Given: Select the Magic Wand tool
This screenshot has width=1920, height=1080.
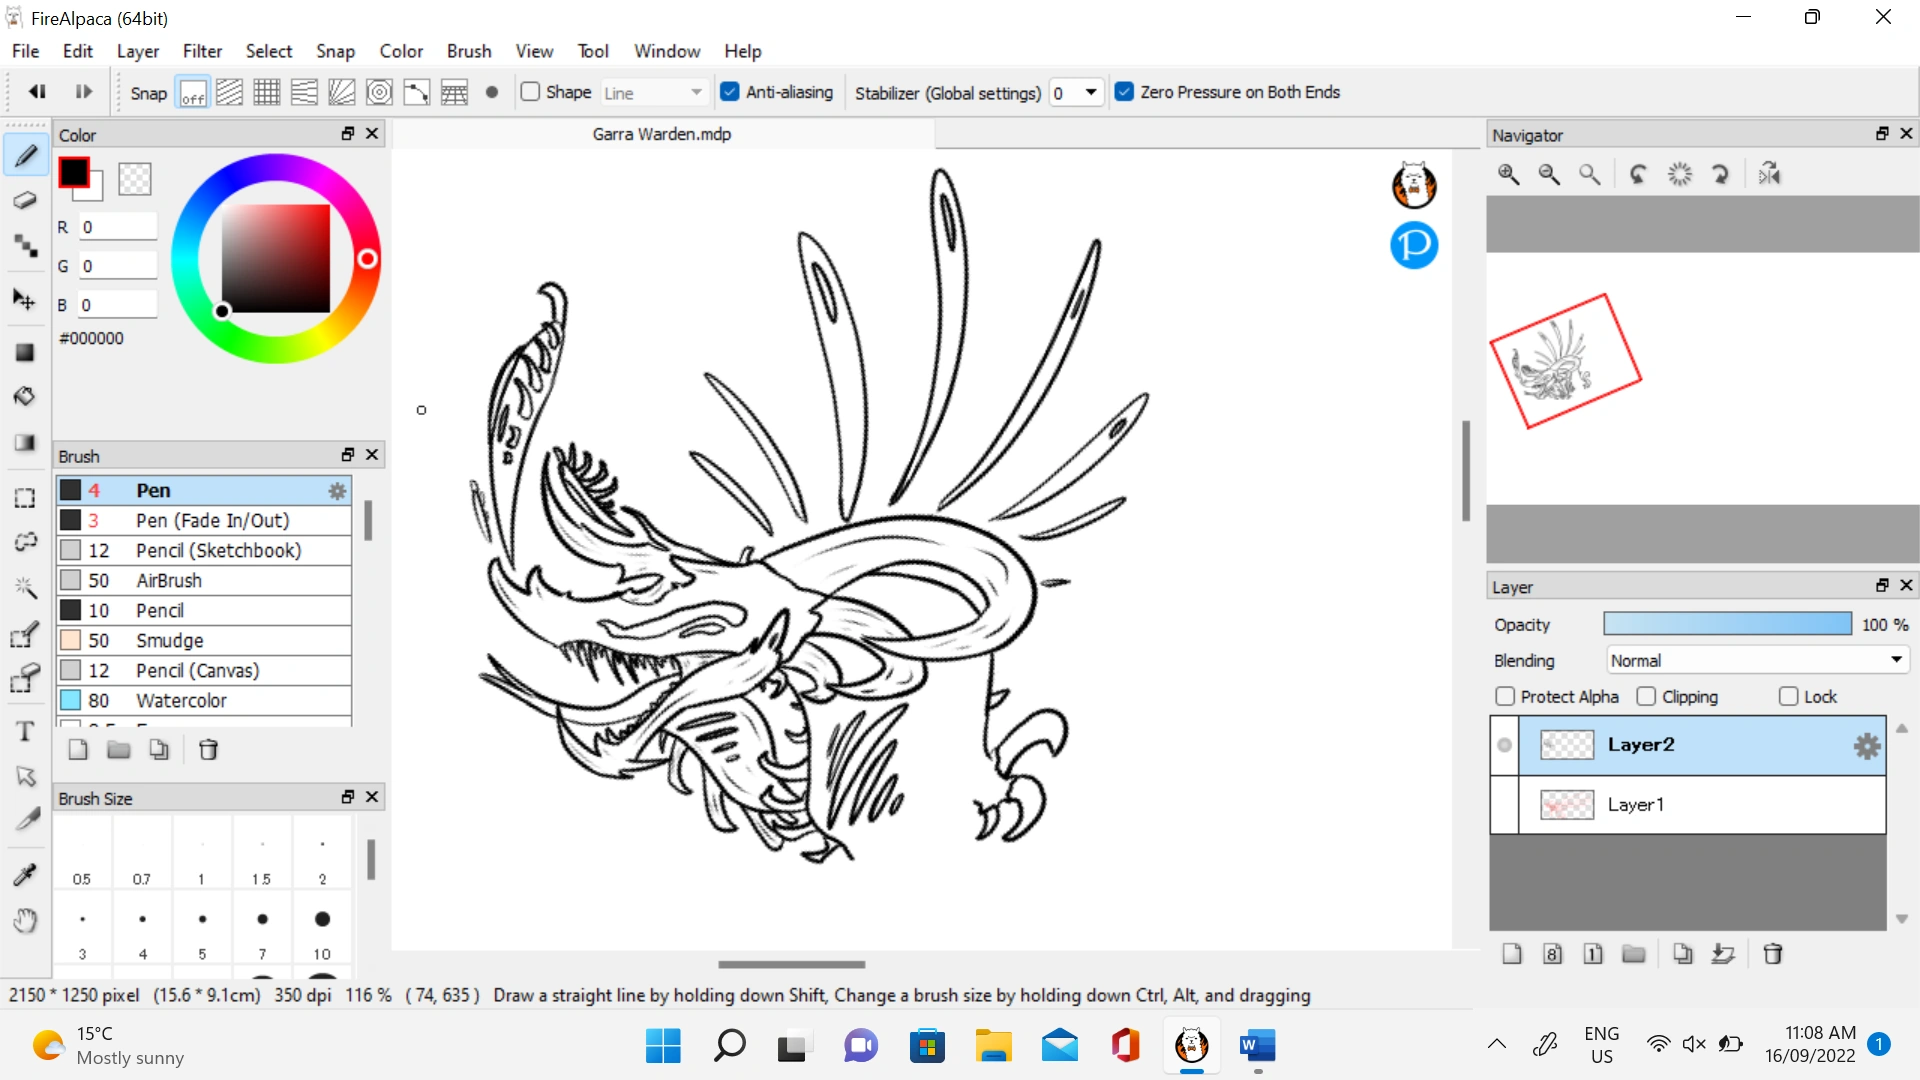Looking at the screenshot, I should [x=25, y=588].
